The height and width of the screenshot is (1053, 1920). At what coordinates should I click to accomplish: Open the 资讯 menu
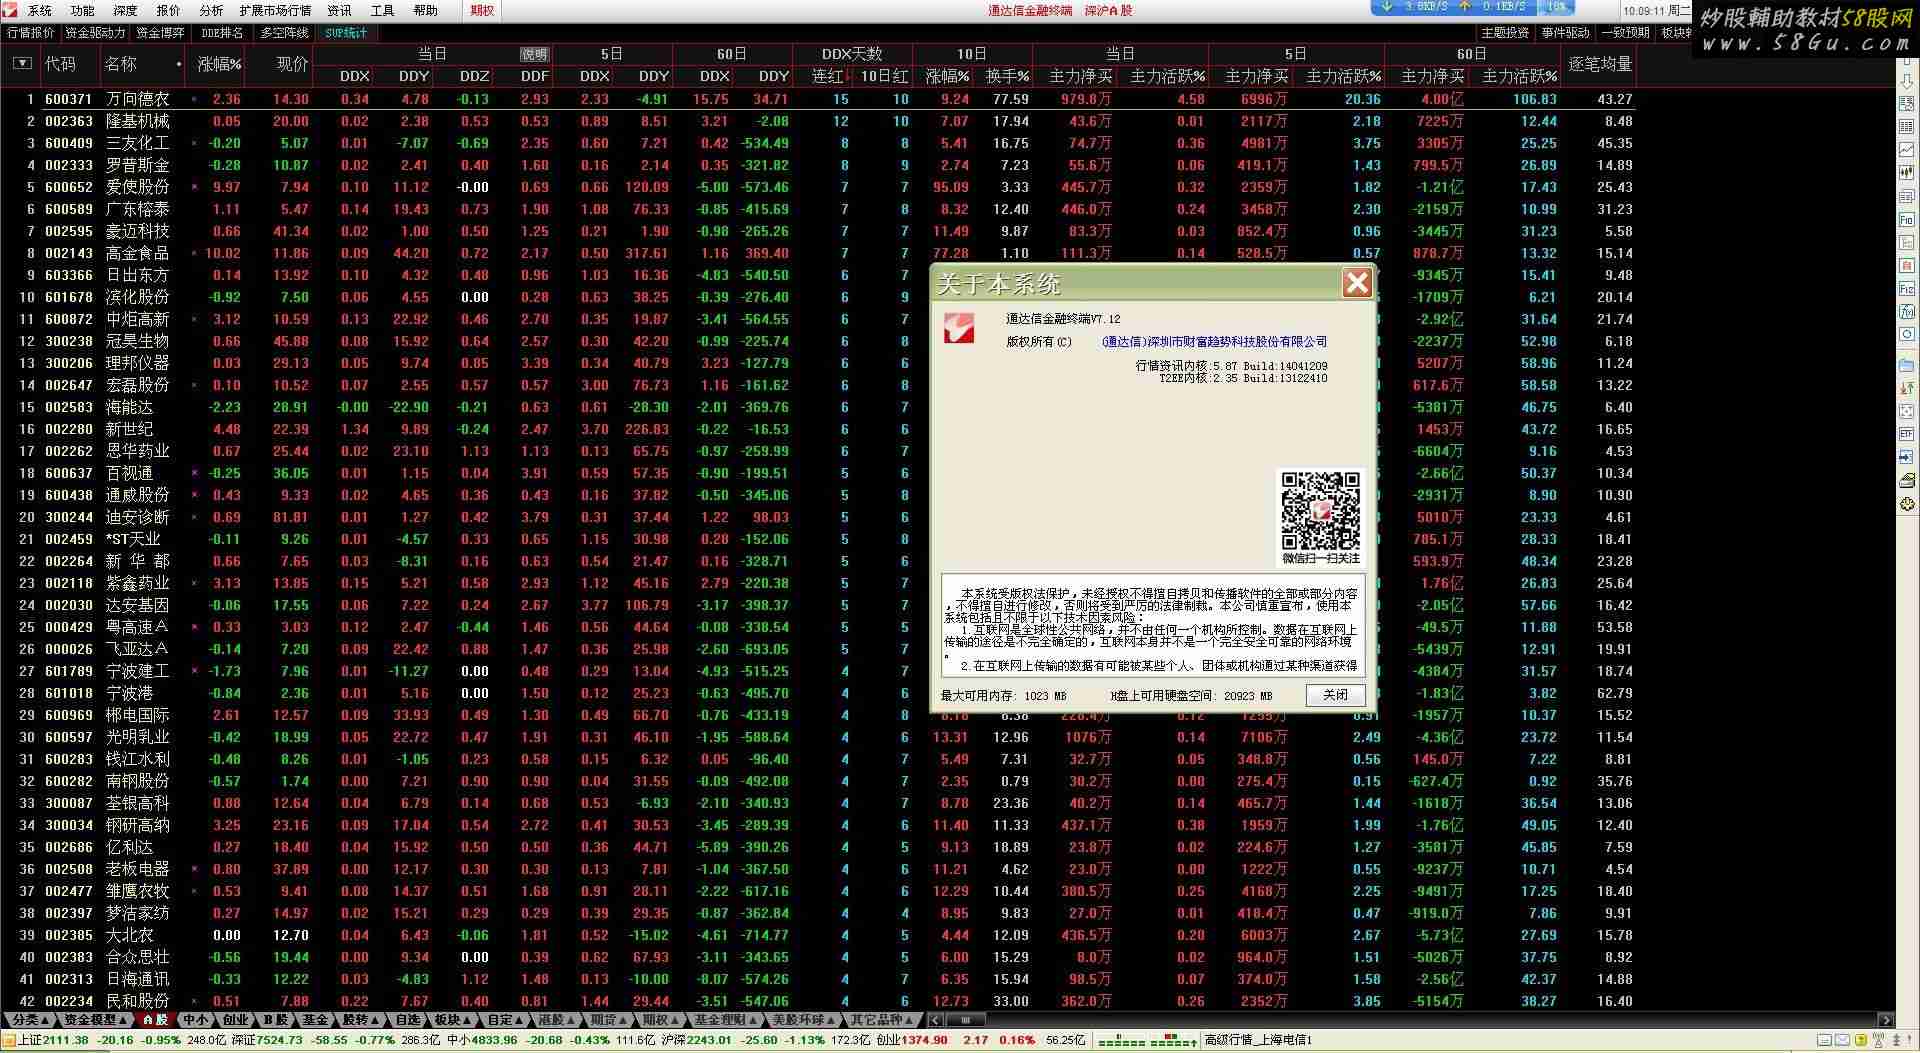340,11
